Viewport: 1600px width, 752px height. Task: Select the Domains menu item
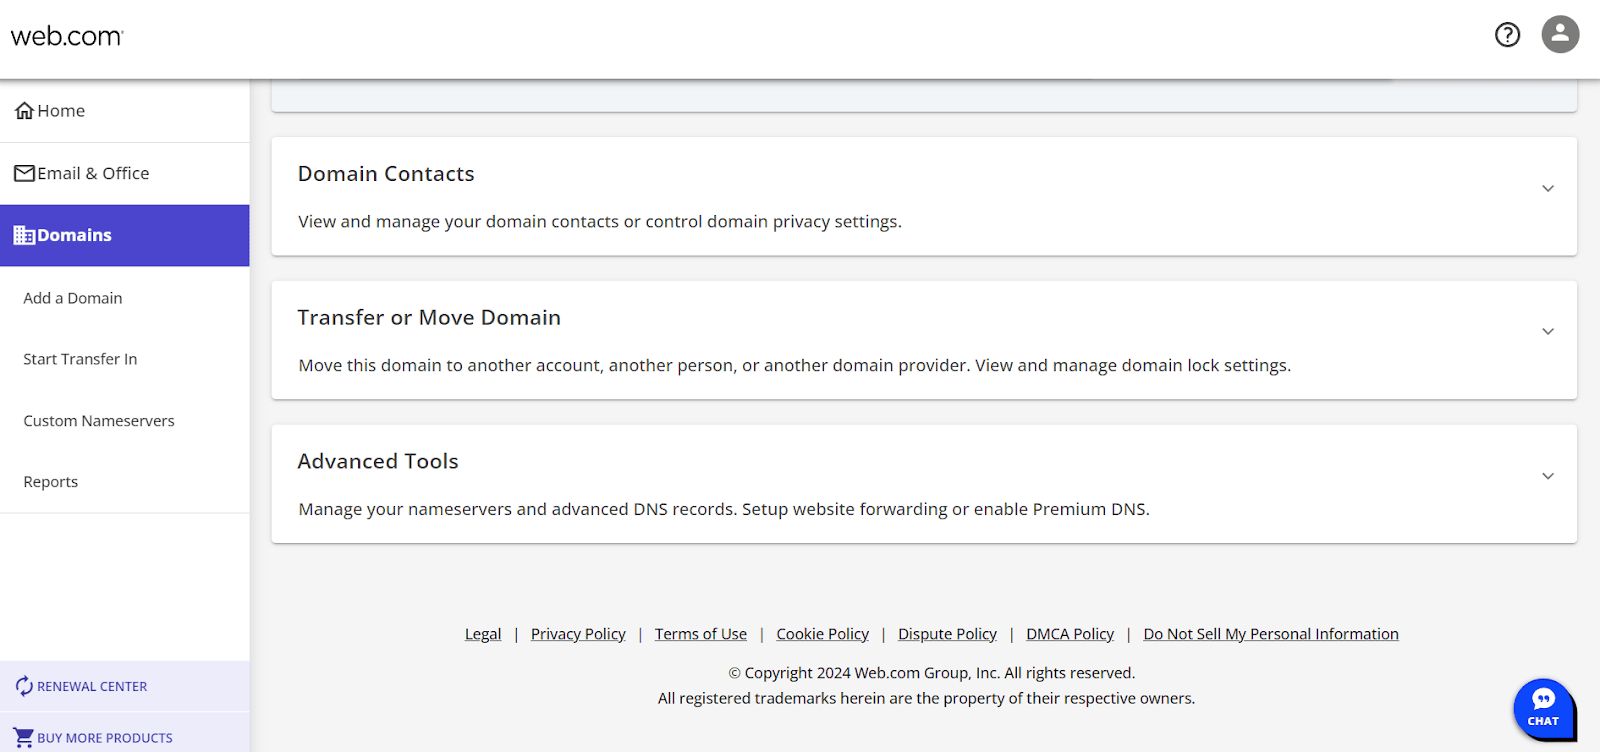[124, 235]
